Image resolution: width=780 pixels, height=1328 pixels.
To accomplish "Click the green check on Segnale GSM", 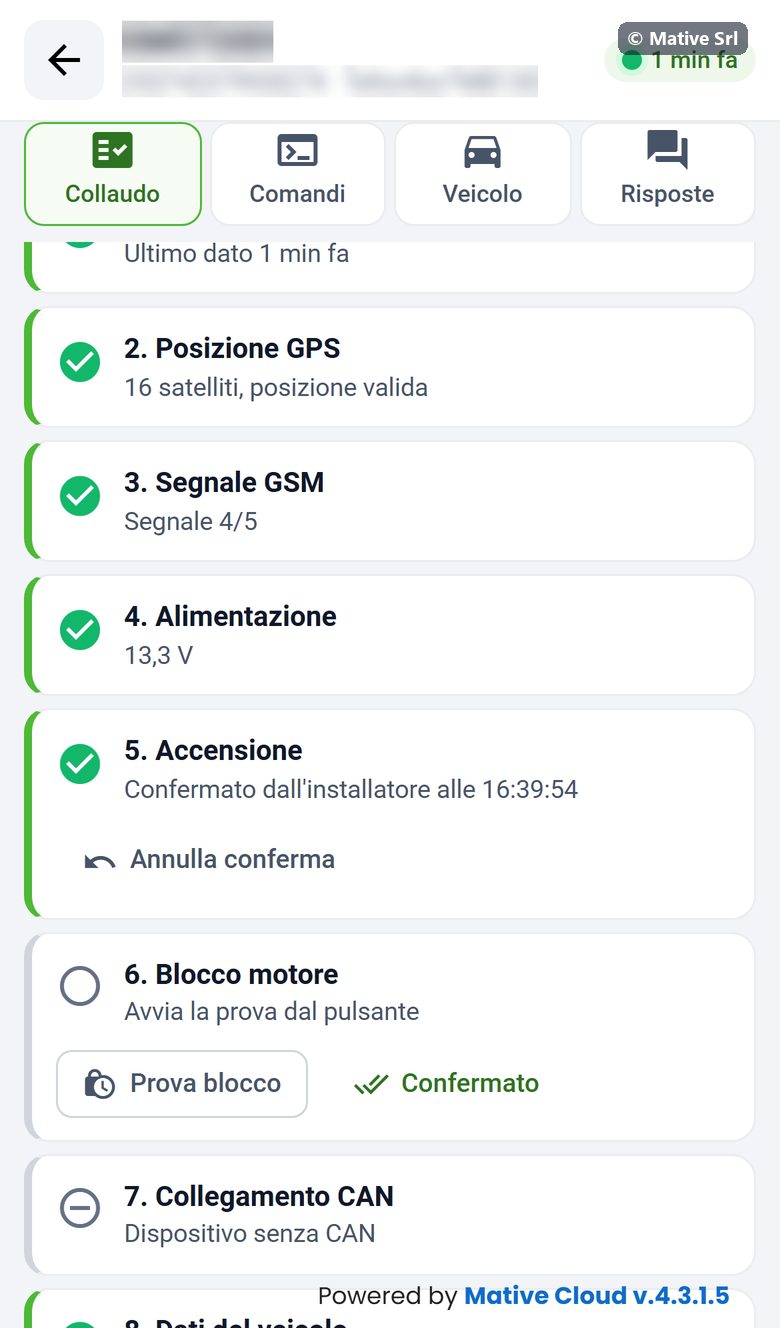I will tap(80, 496).
